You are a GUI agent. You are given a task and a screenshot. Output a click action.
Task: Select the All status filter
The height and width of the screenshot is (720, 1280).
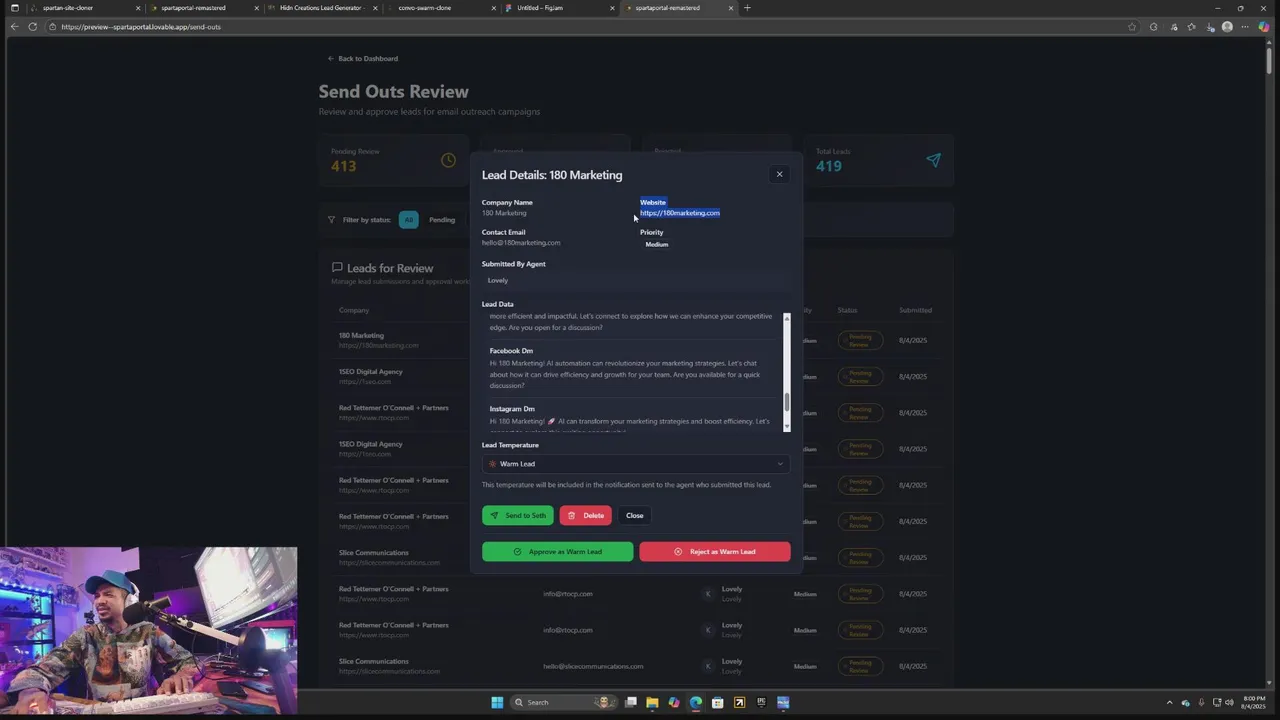click(408, 220)
